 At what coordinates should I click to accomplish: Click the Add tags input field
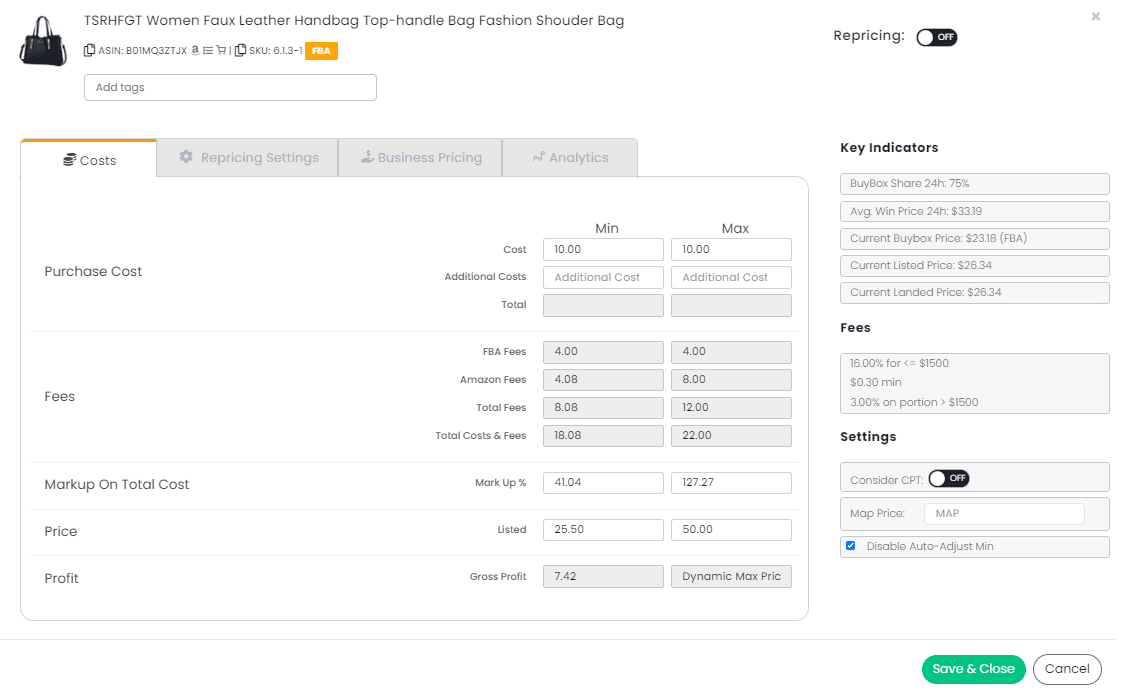click(x=231, y=88)
